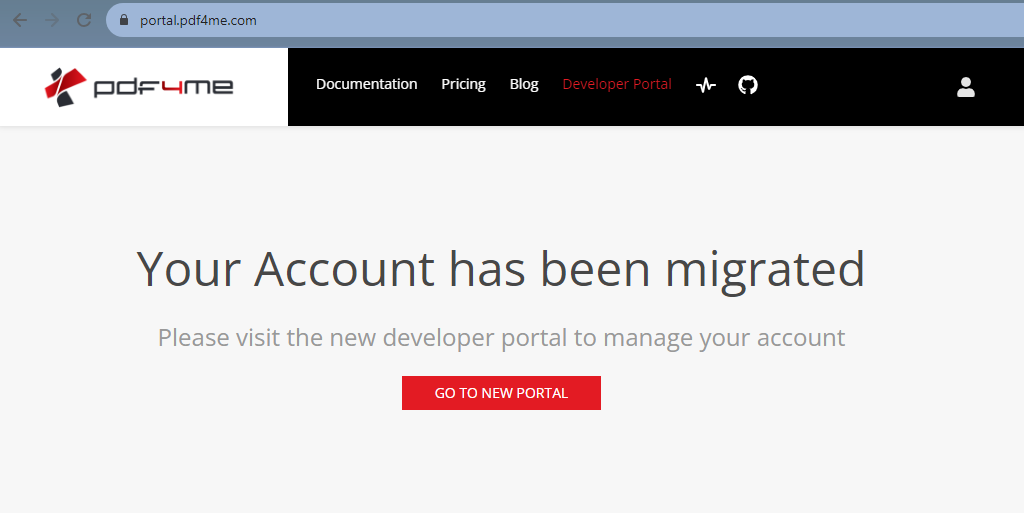Click the user account profile icon
1024x513 pixels.
(x=965, y=87)
